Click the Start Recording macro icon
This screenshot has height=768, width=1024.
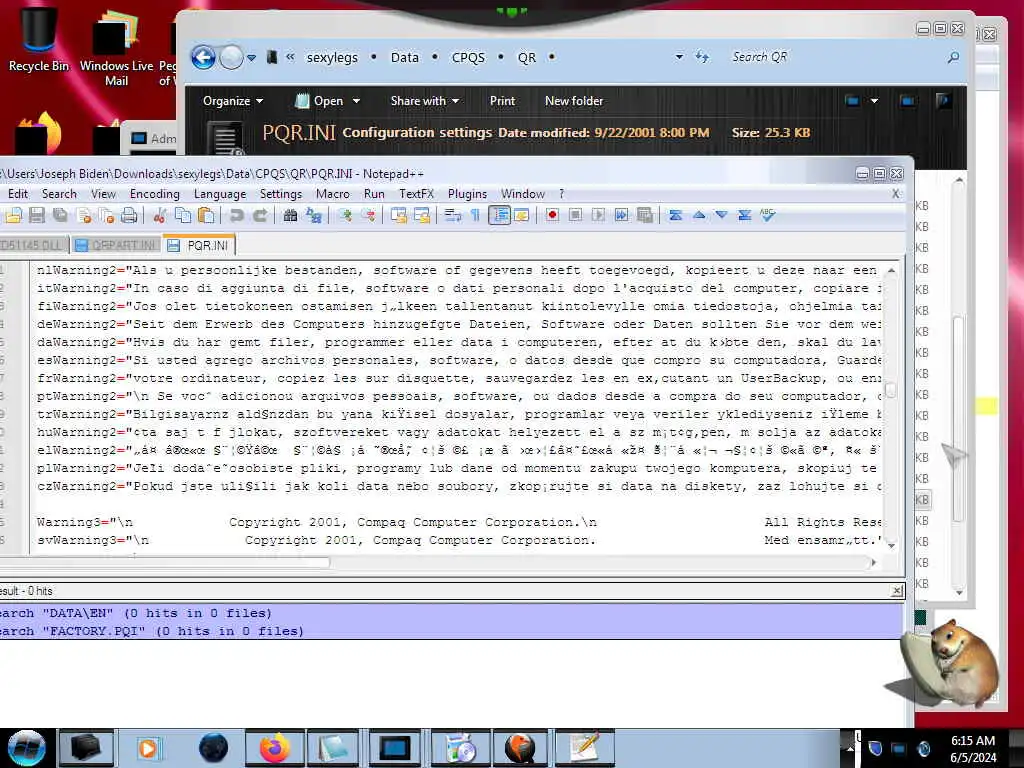point(552,215)
